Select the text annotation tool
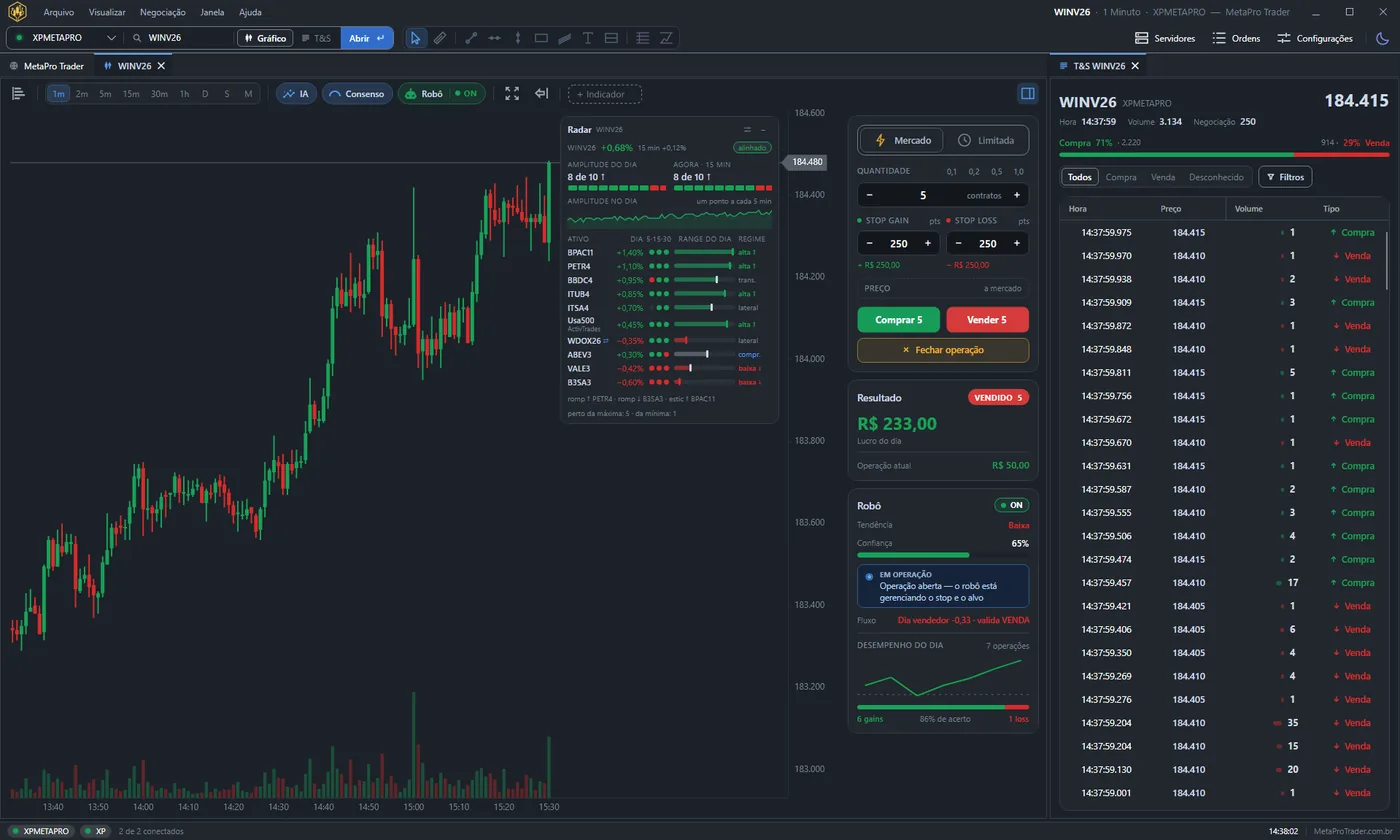The width and height of the screenshot is (1400, 840). [588, 38]
